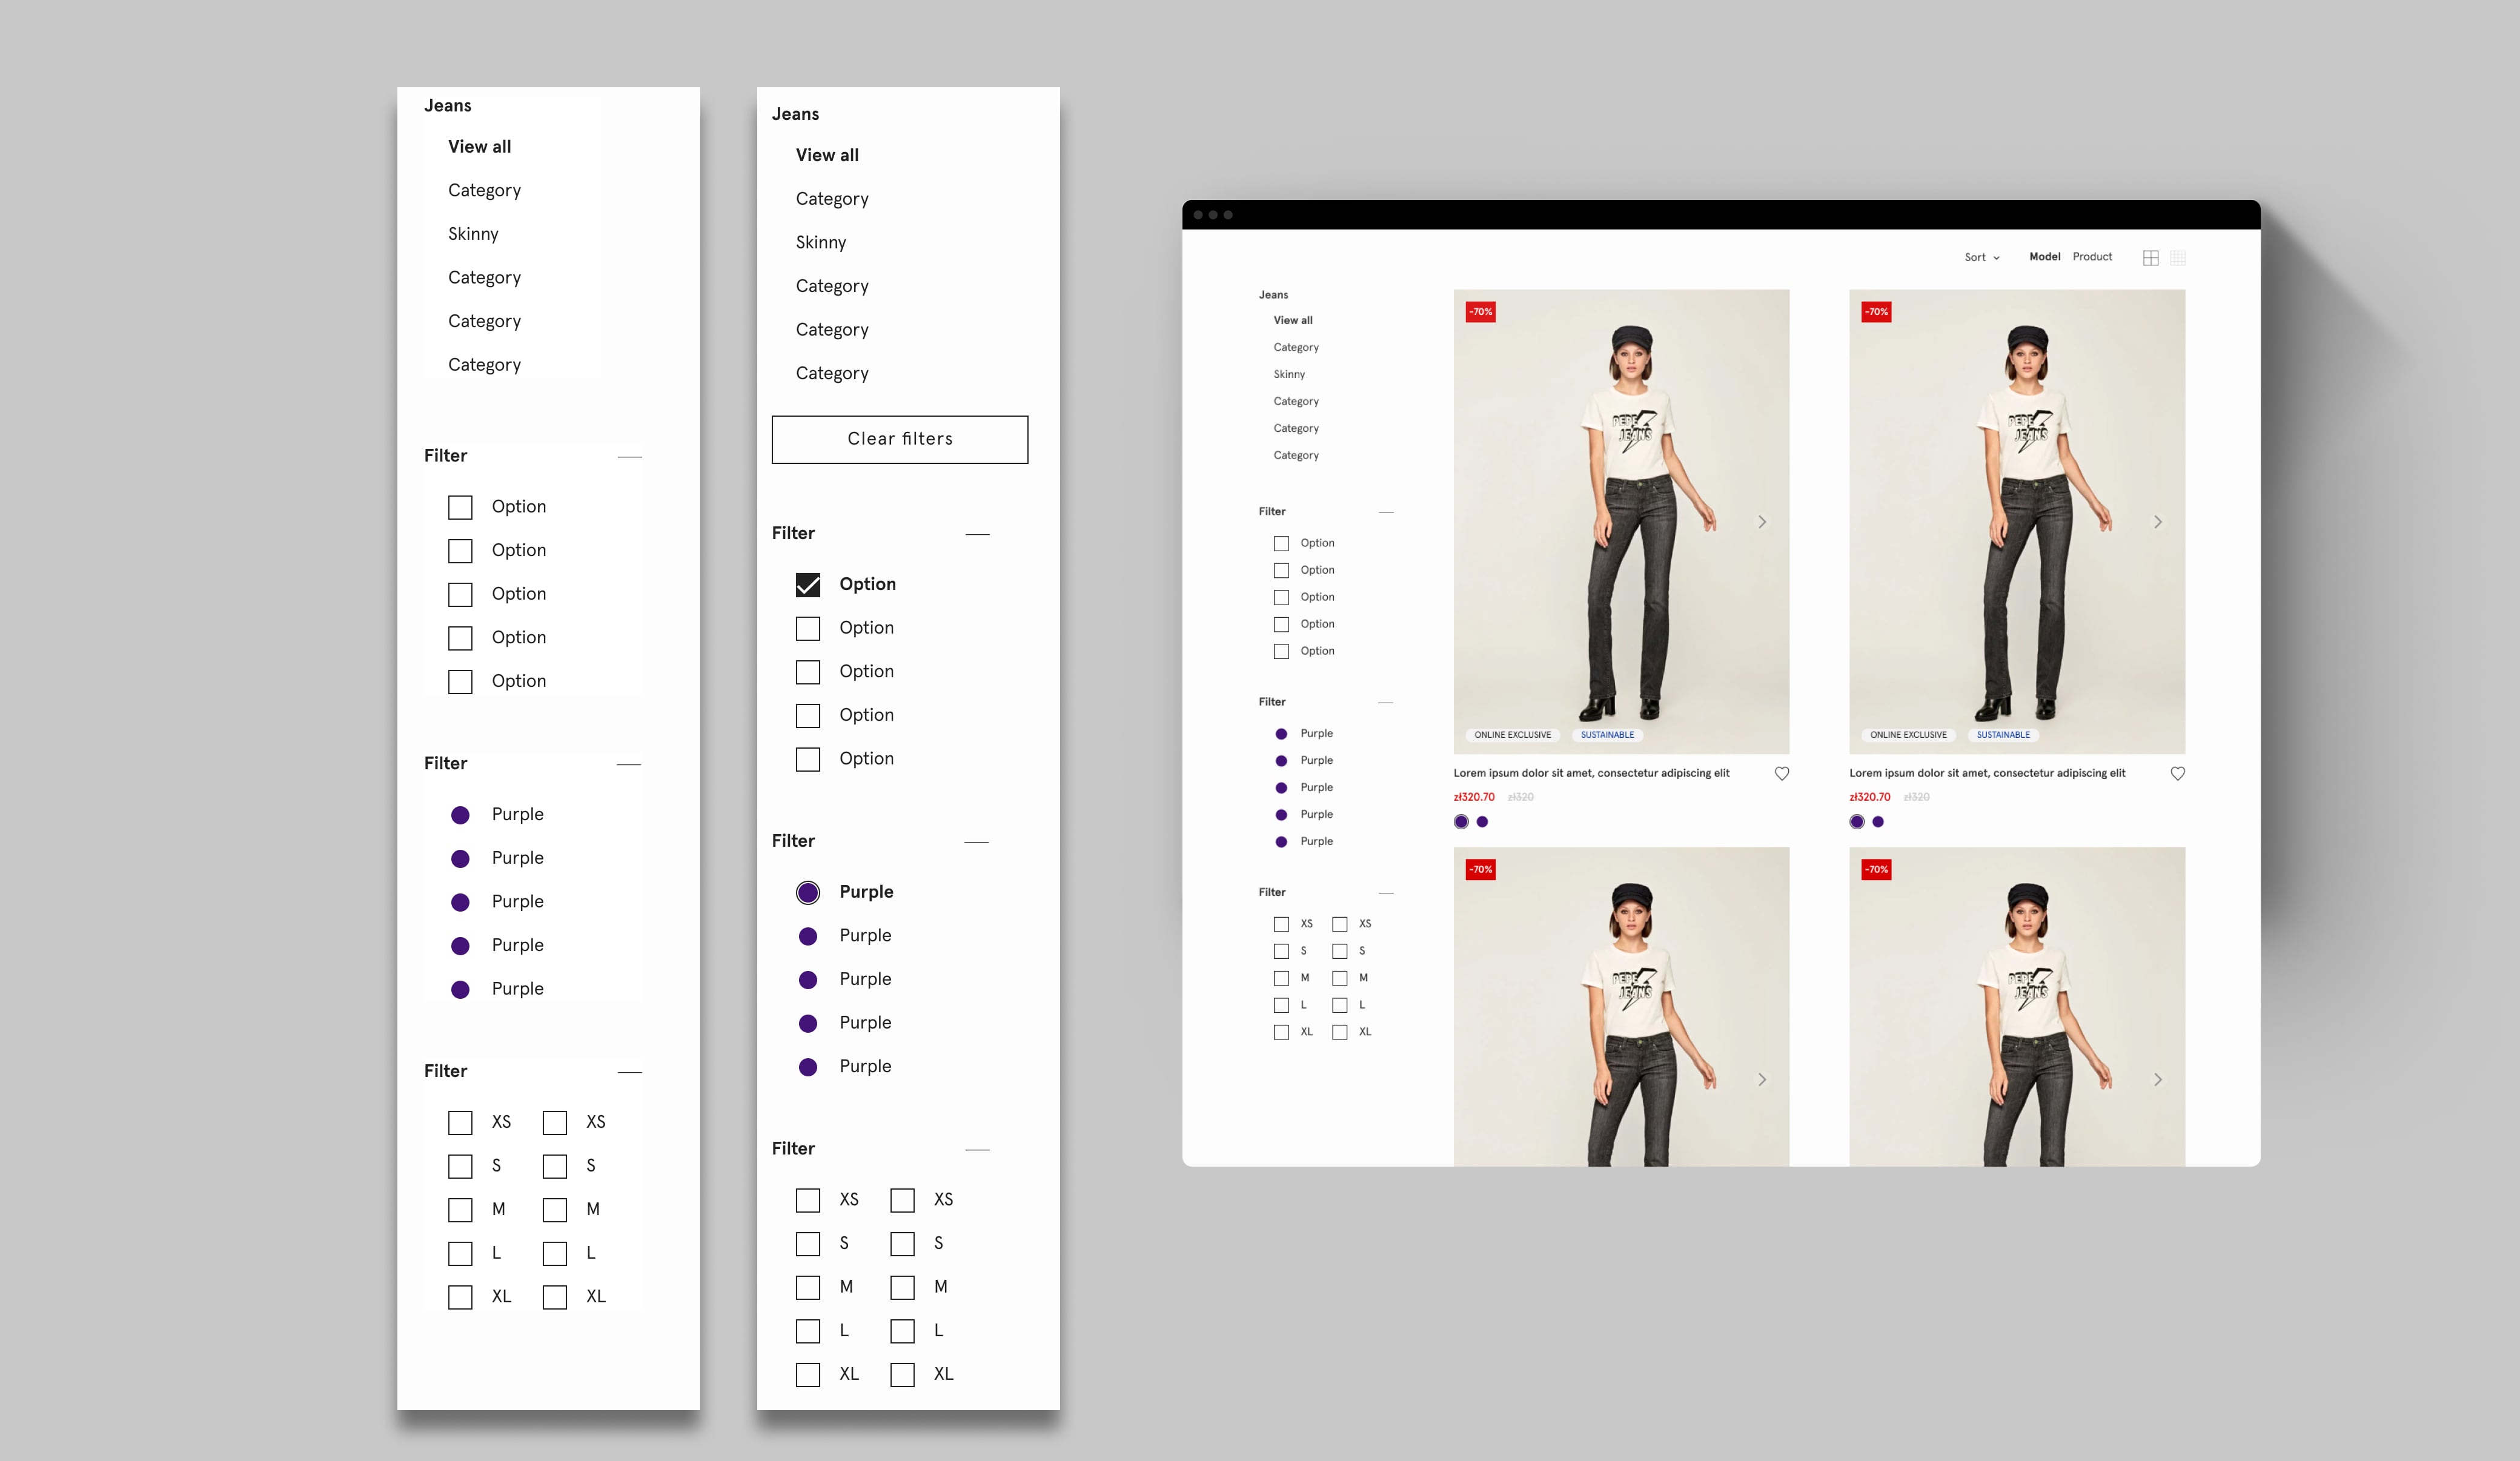The image size is (2520, 1461).
Task: Switch to the dense small-grid view icon
Action: (x=2177, y=258)
